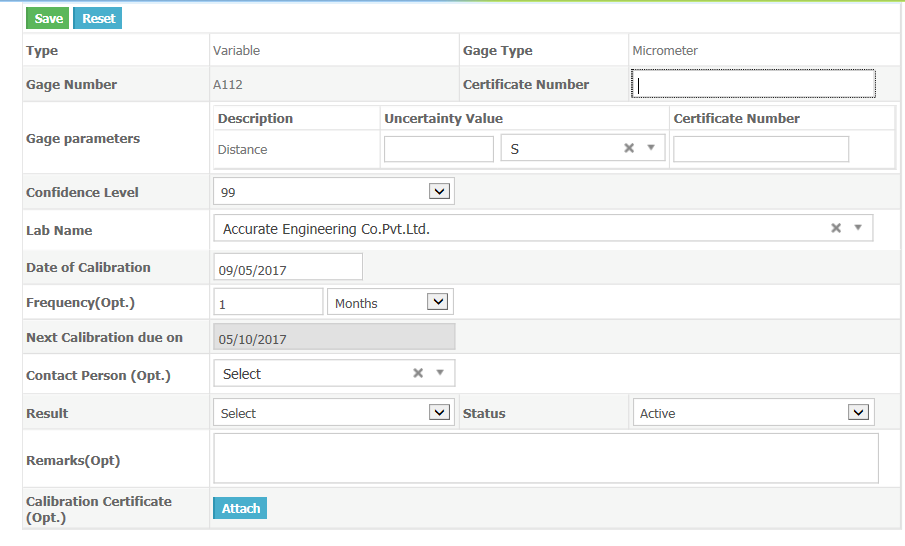This screenshot has width=905, height=546.
Task: Click the Frequency number field
Action: (x=268, y=302)
